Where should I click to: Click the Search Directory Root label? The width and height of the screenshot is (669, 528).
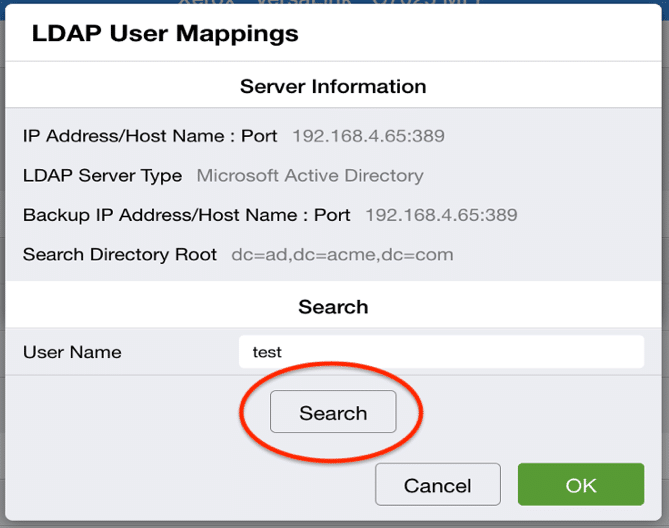[x=120, y=255]
